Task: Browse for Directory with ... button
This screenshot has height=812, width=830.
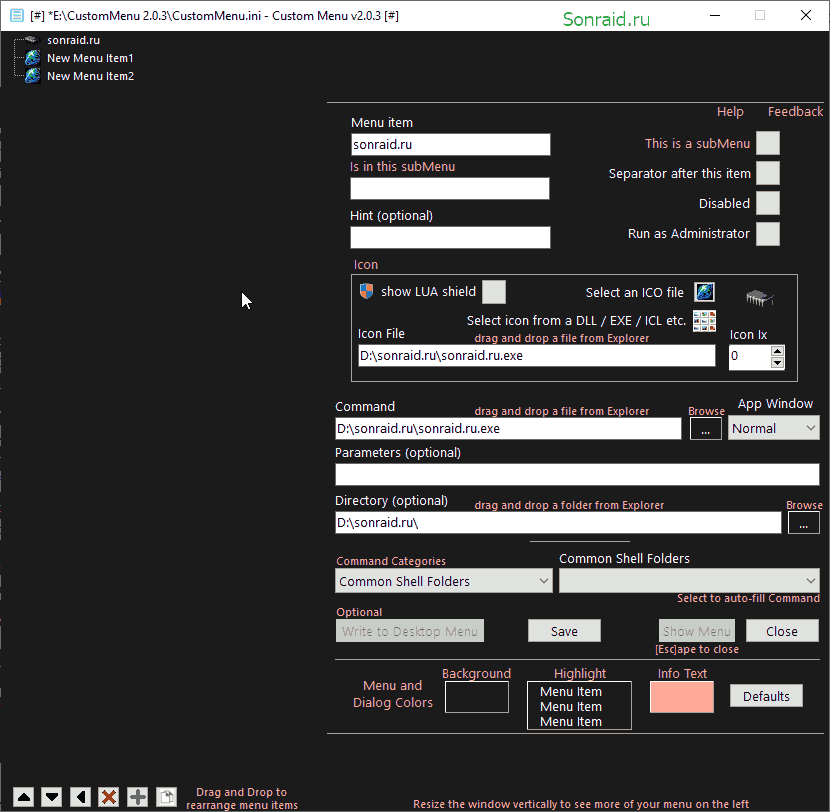Action: 804,522
